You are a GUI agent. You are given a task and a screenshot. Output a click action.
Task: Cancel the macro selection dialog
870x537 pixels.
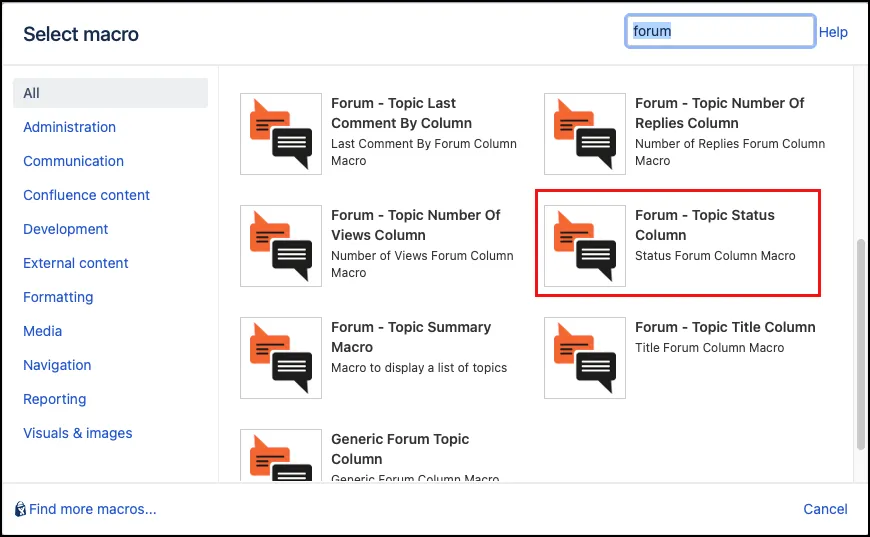(825, 509)
